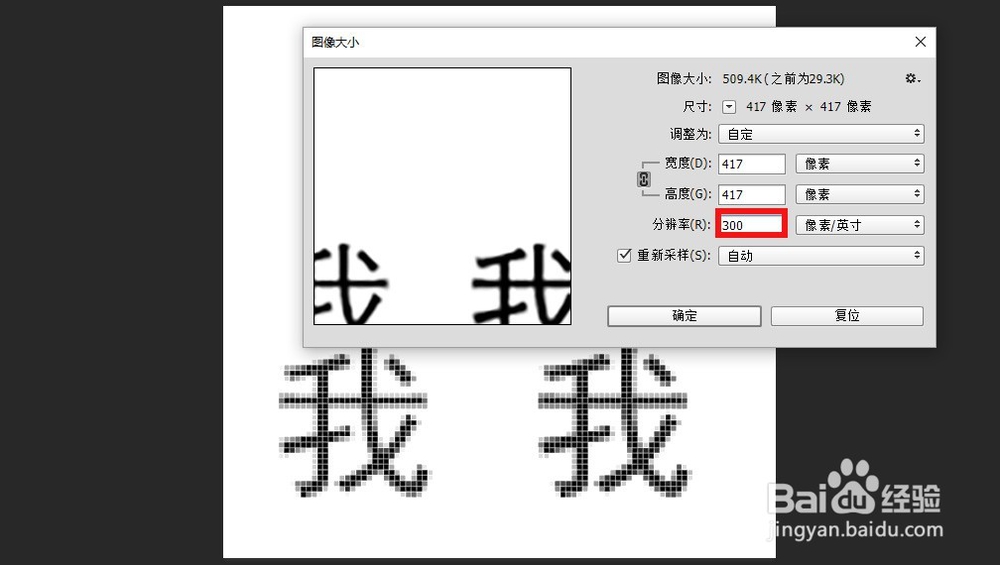1000x565 pixels.
Task: Confirm with the 确定 button
Action: pyautogui.click(x=684, y=316)
